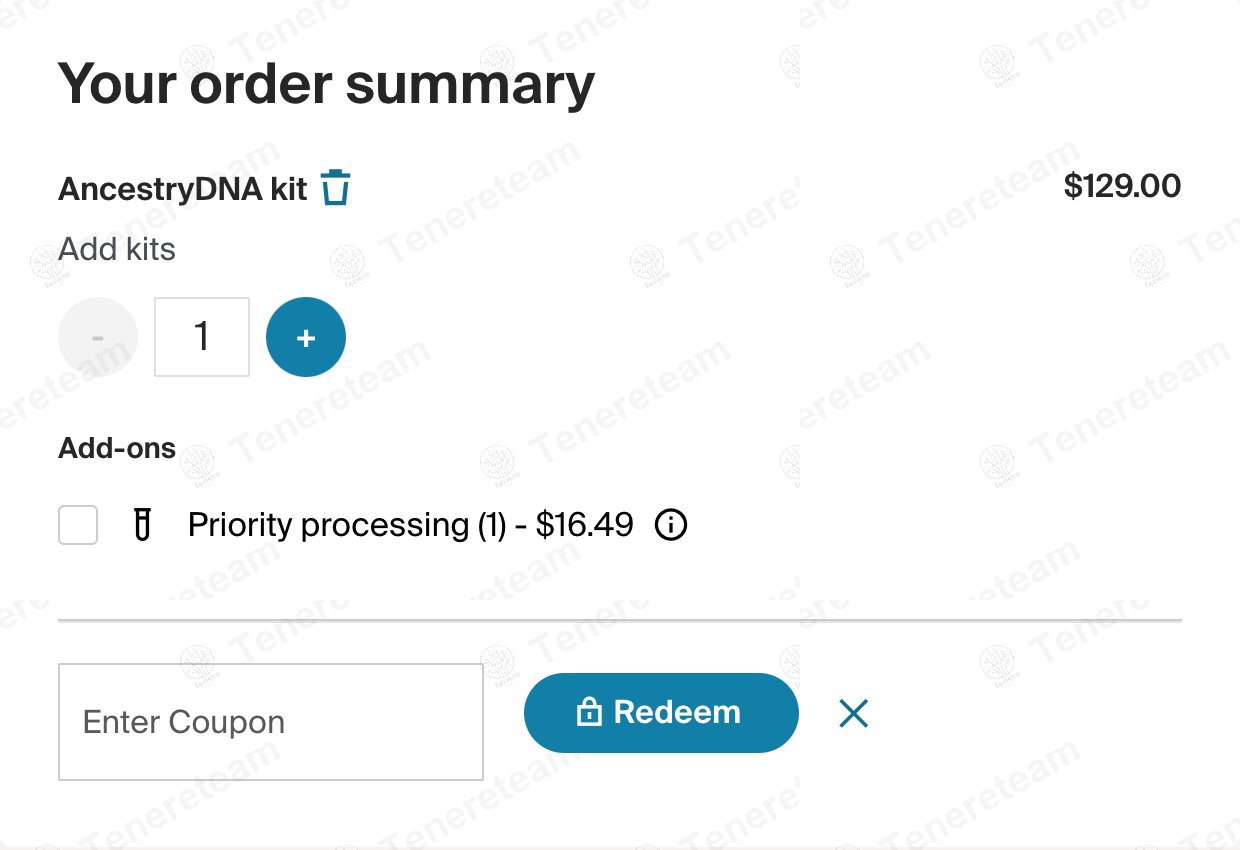Image resolution: width=1240 pixels, height=850 pixels.
Task: Click the Your order summary heading
Action: [326, 84]
